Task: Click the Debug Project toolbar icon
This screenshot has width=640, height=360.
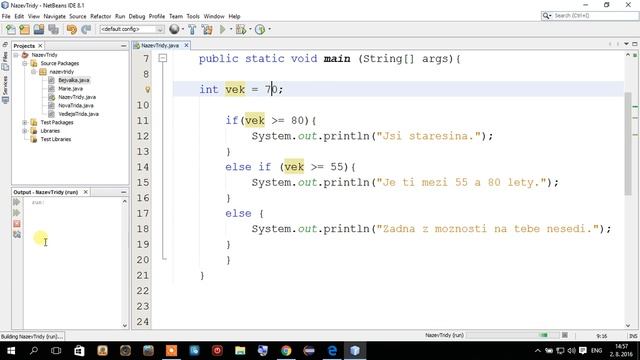Action: pyautogui.click(x=241, y=29)
